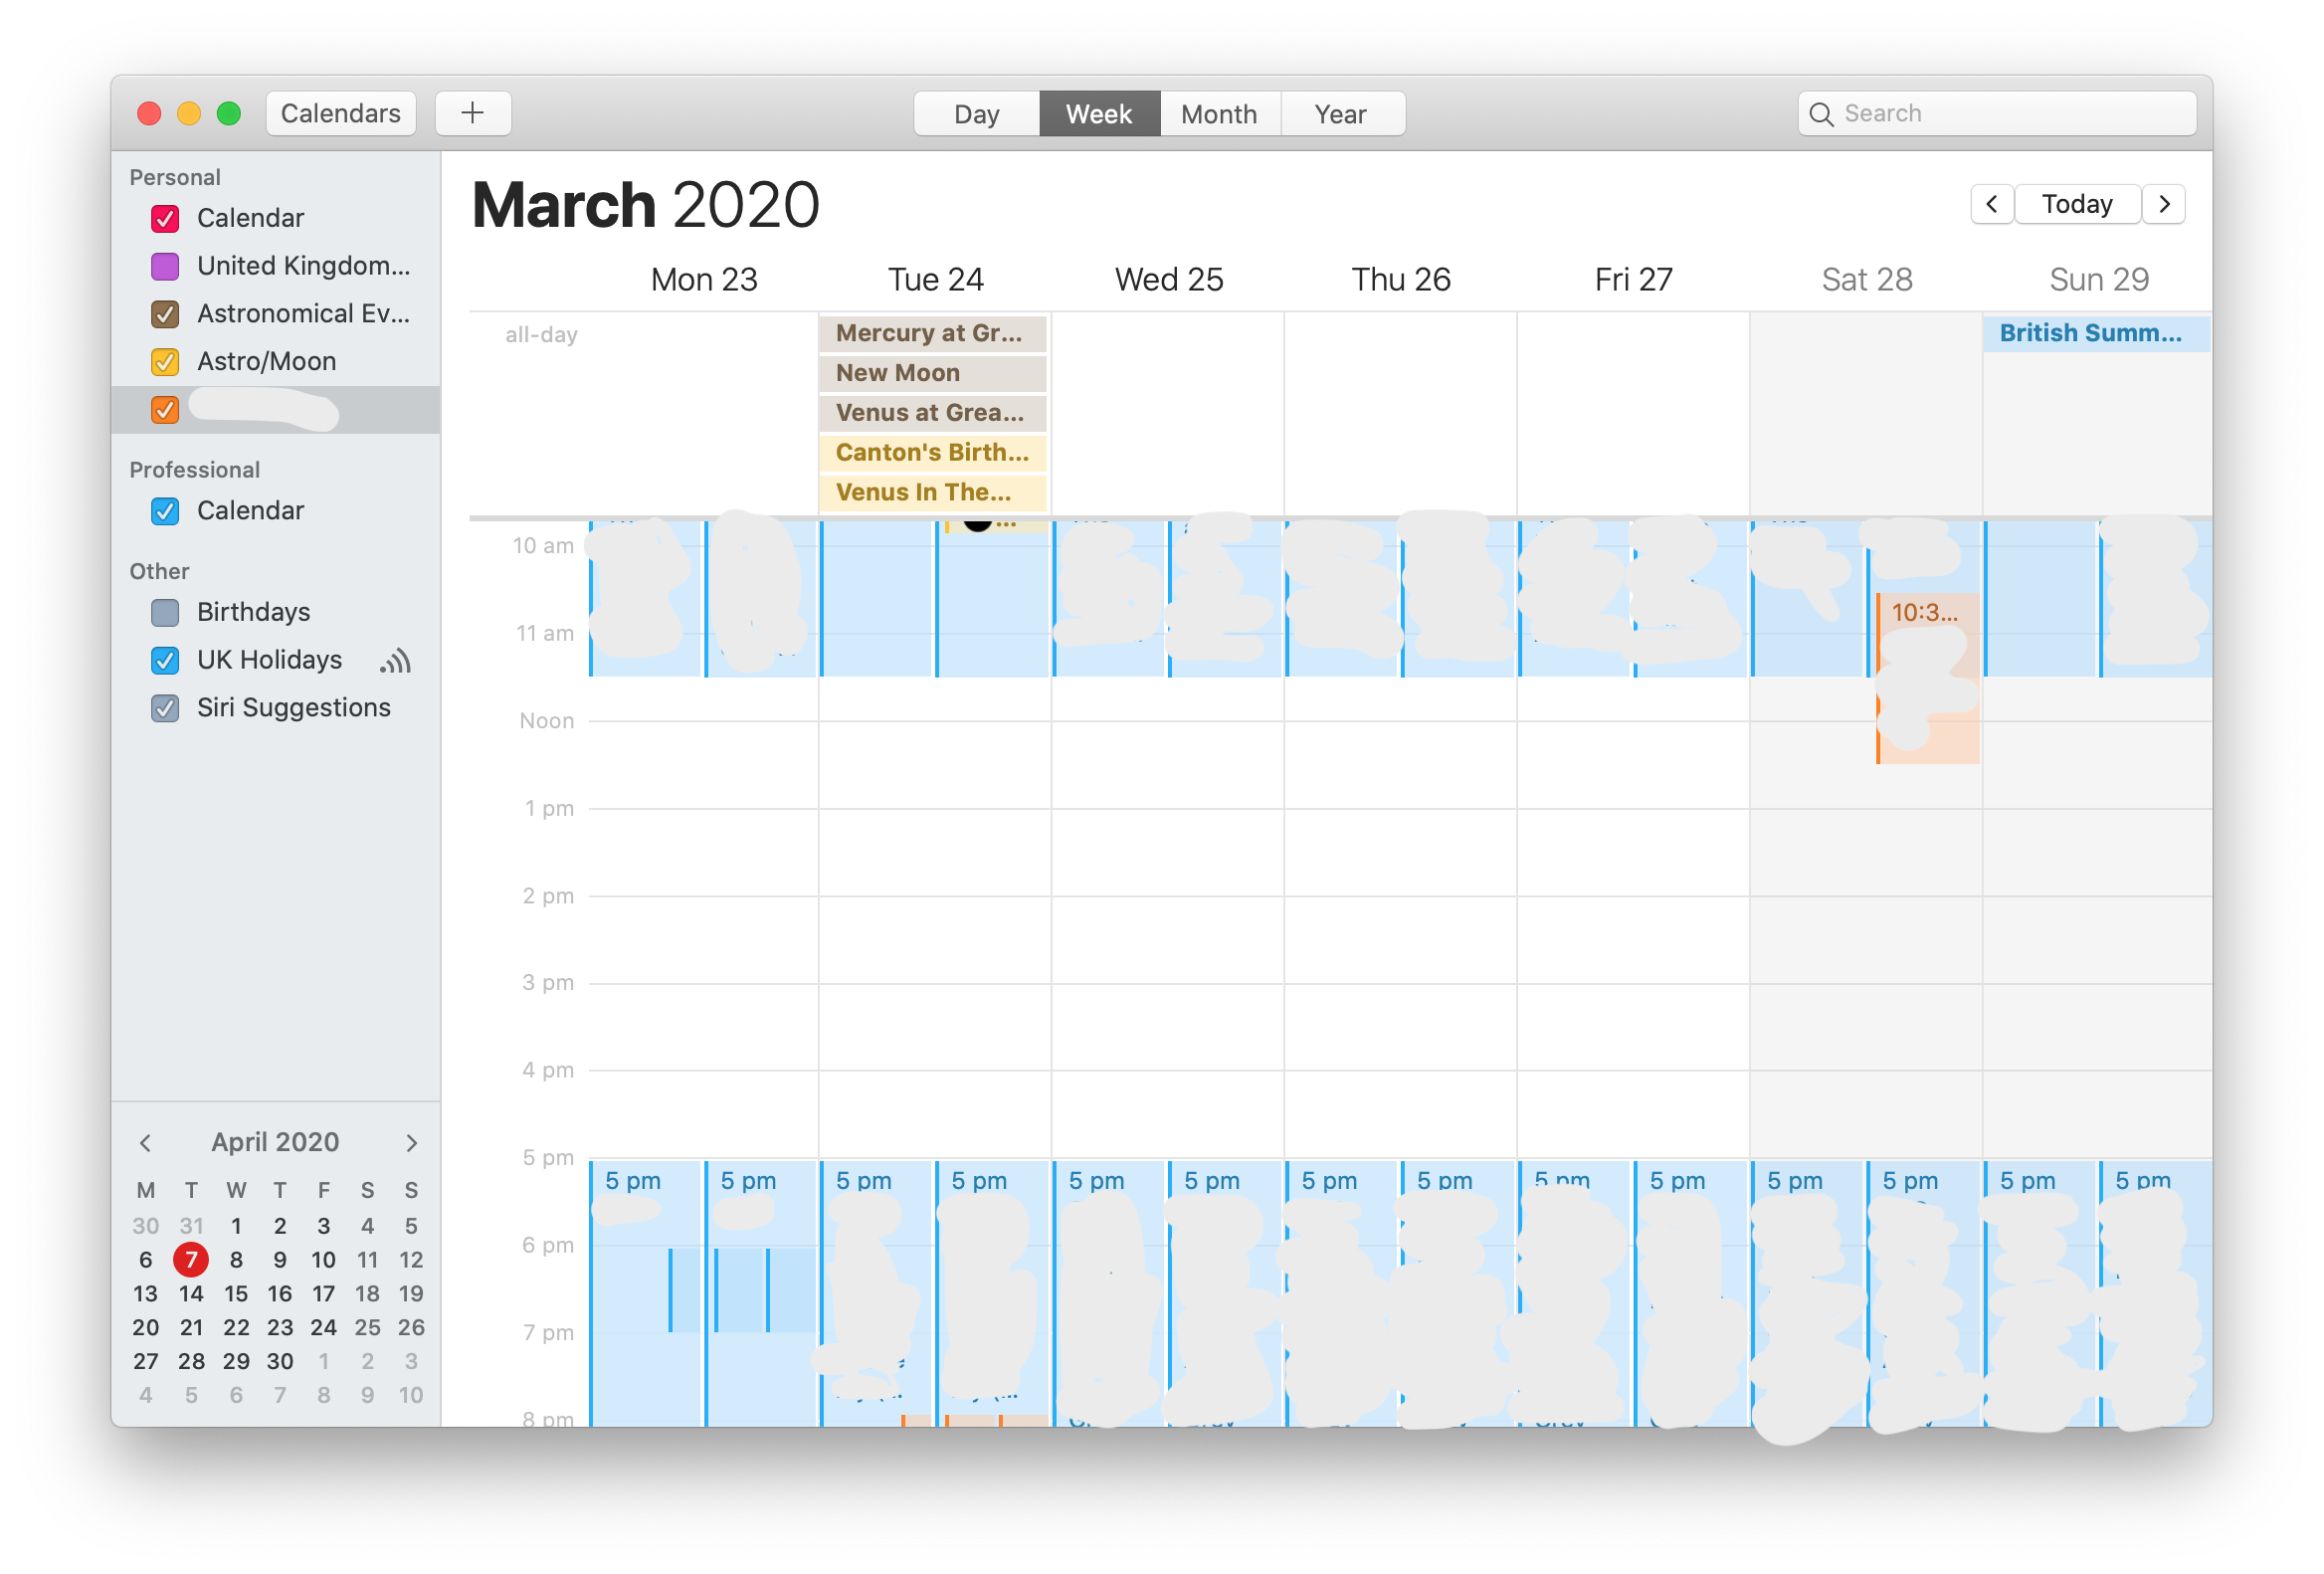Click the Calendars button
The height and width of the screenshot is (1574, 2324).
click(341, 113)
